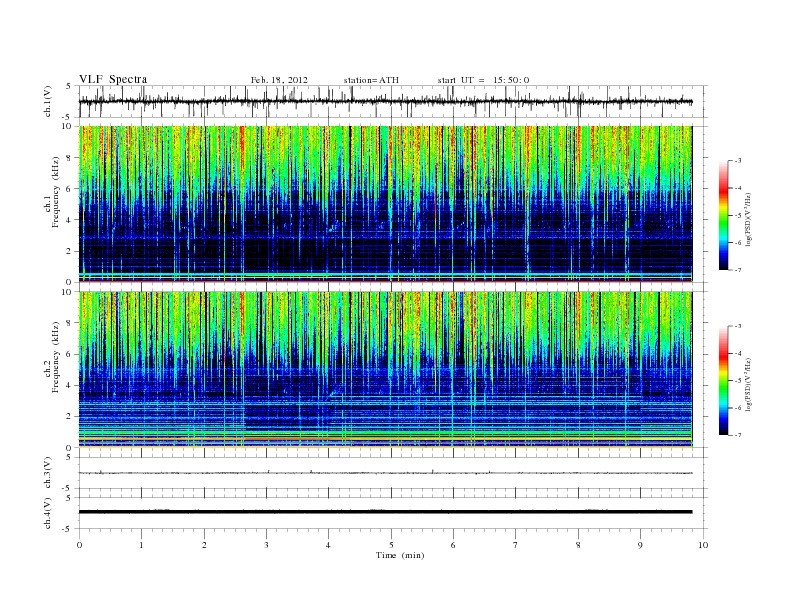Click the "4" label on the Time axis
This screenshot has height=612, width=792.
(329, 545)
